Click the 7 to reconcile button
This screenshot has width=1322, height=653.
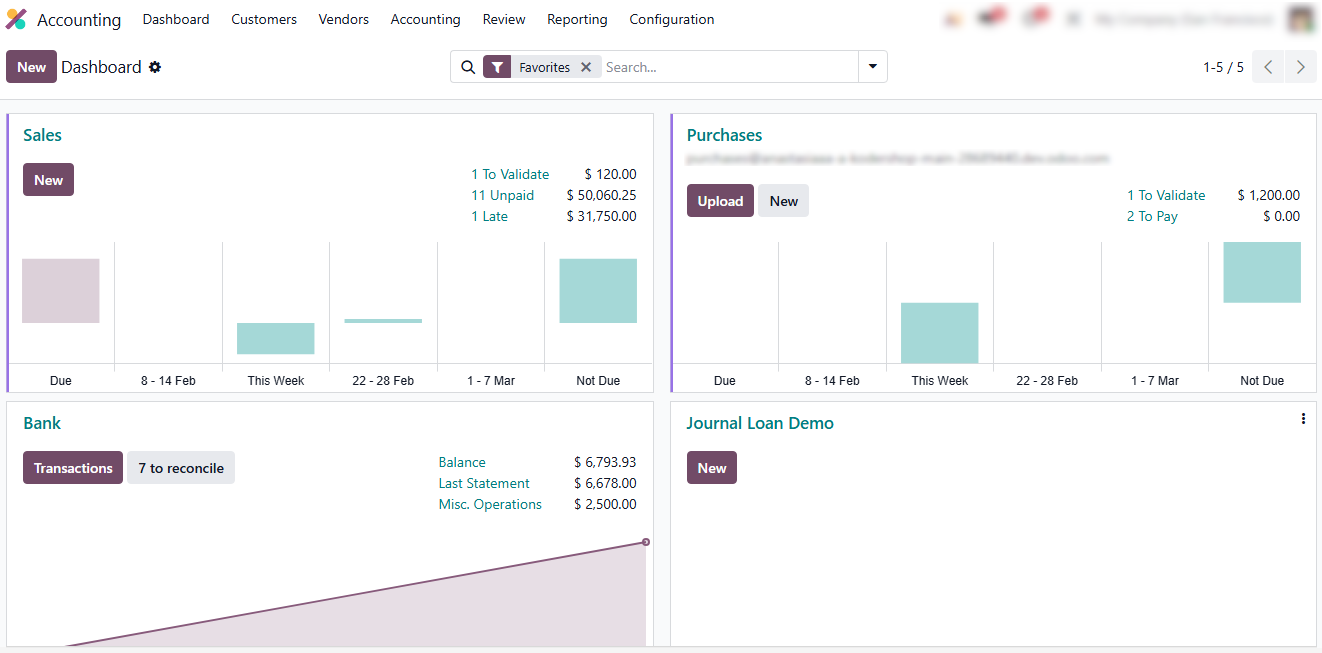click(181, 468)
